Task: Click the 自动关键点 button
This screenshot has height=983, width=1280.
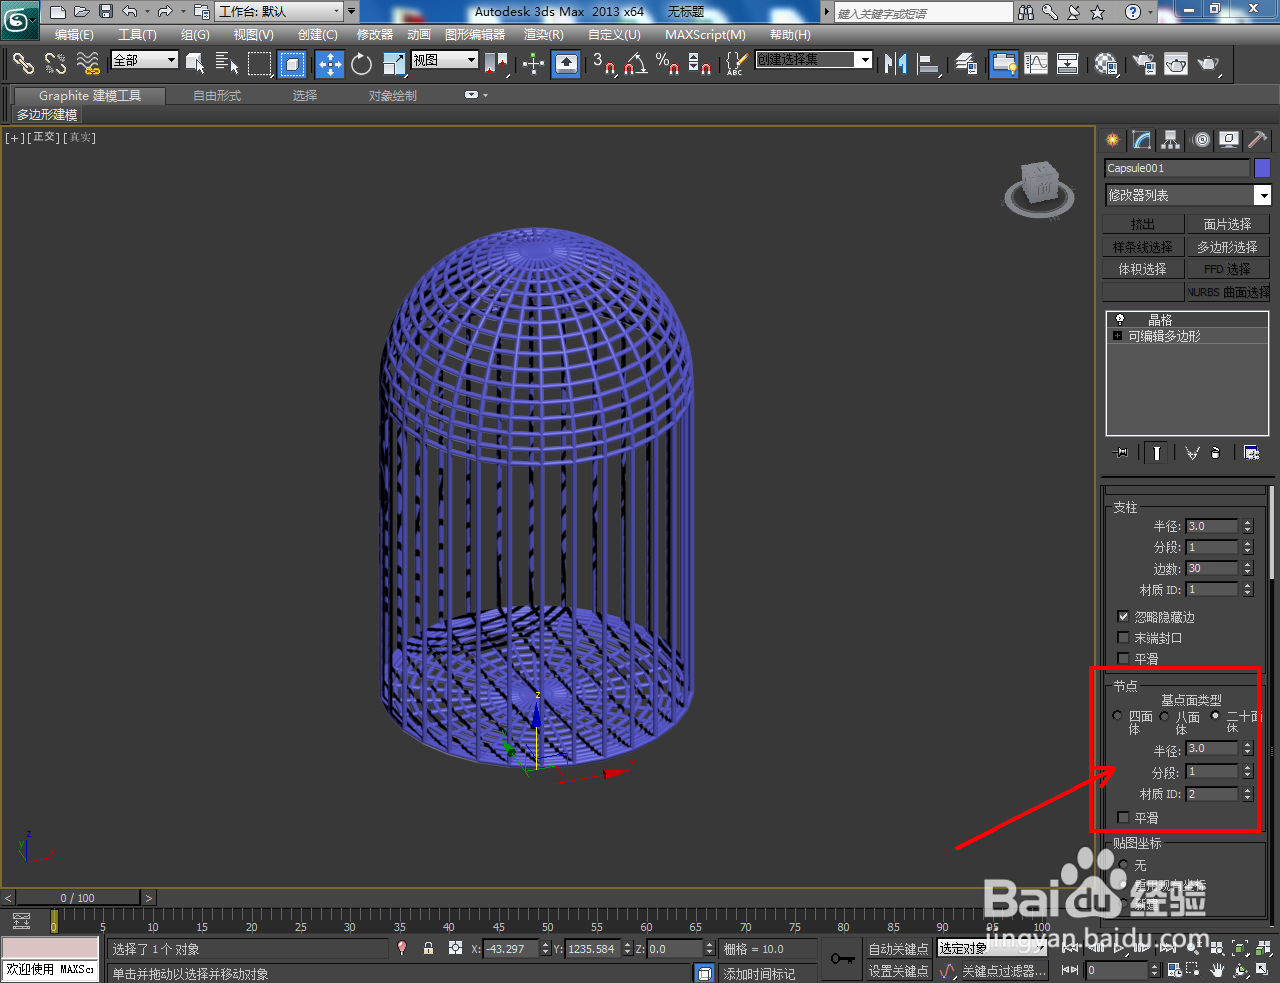Action: [898, 948]
